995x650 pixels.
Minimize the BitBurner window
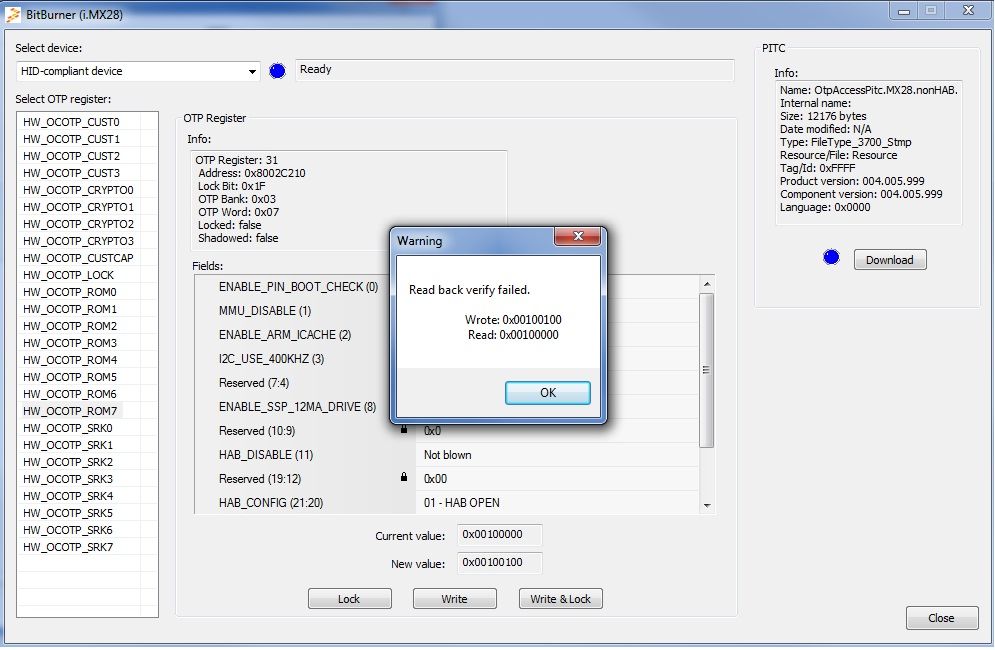click(x=904, y=11)
